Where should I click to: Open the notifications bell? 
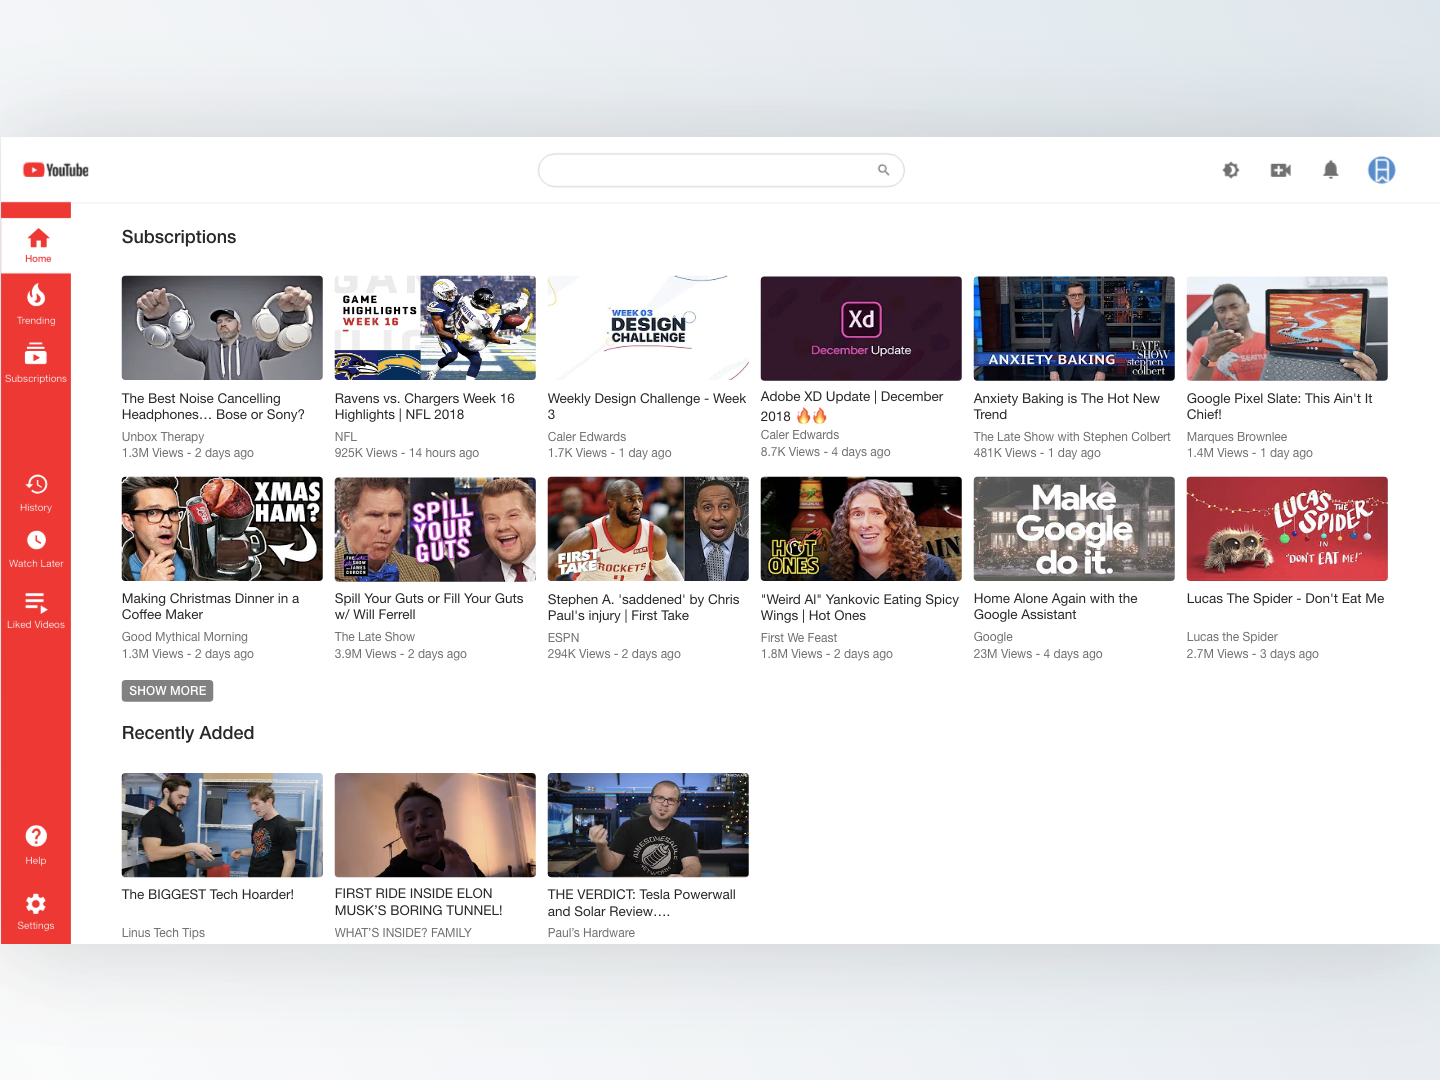pyautogui.click(x=1331, y=170)
